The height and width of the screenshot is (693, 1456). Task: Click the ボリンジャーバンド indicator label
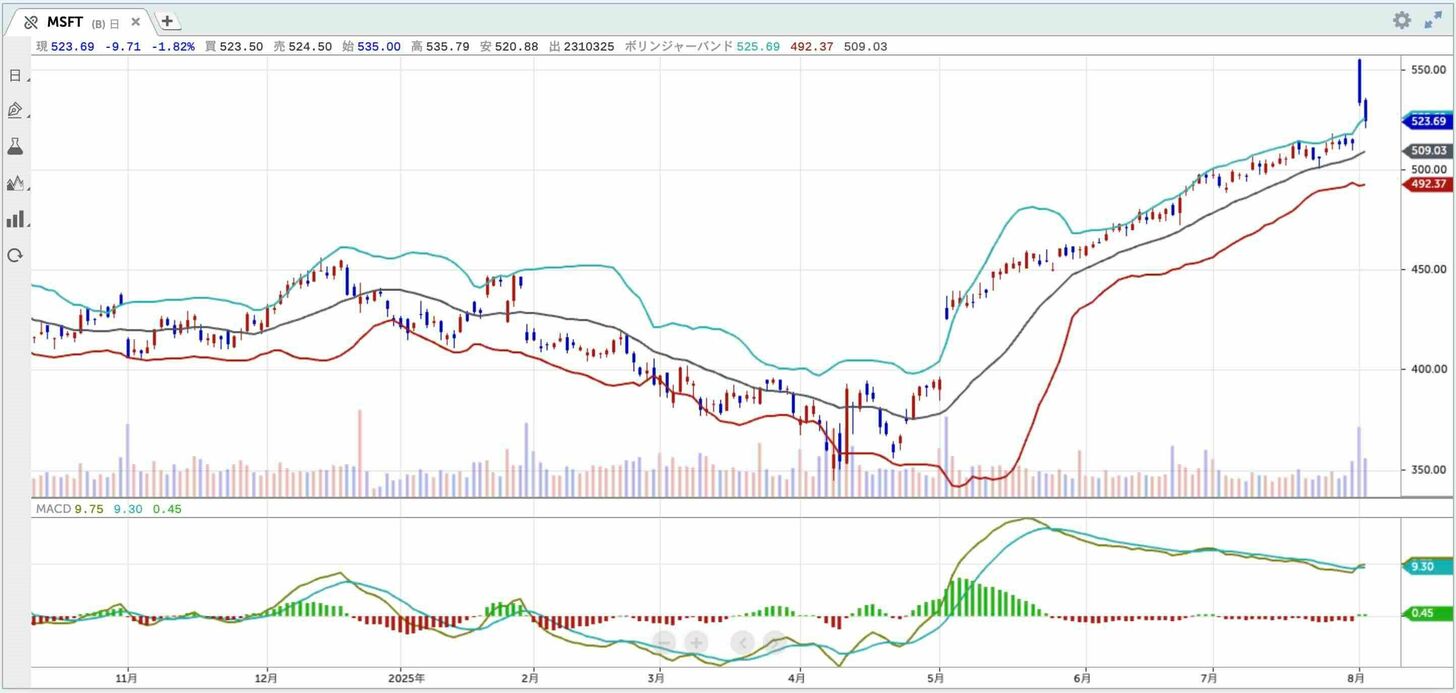[679, 47]
